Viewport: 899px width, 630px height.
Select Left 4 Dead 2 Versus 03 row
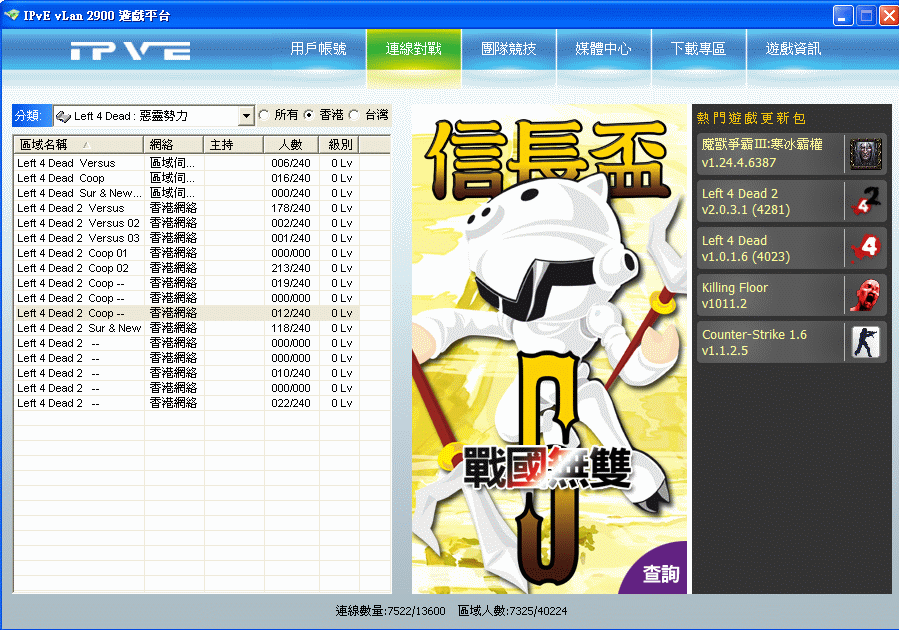coord(186,238)
